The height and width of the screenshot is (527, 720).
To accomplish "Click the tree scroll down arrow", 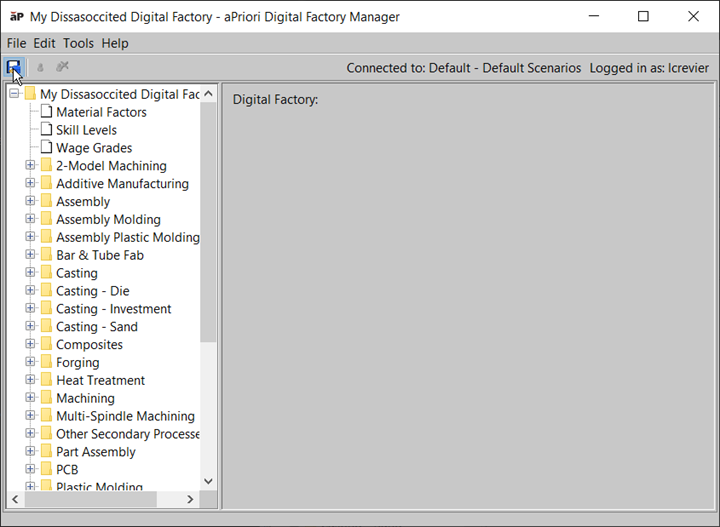I will pos(208,481).
